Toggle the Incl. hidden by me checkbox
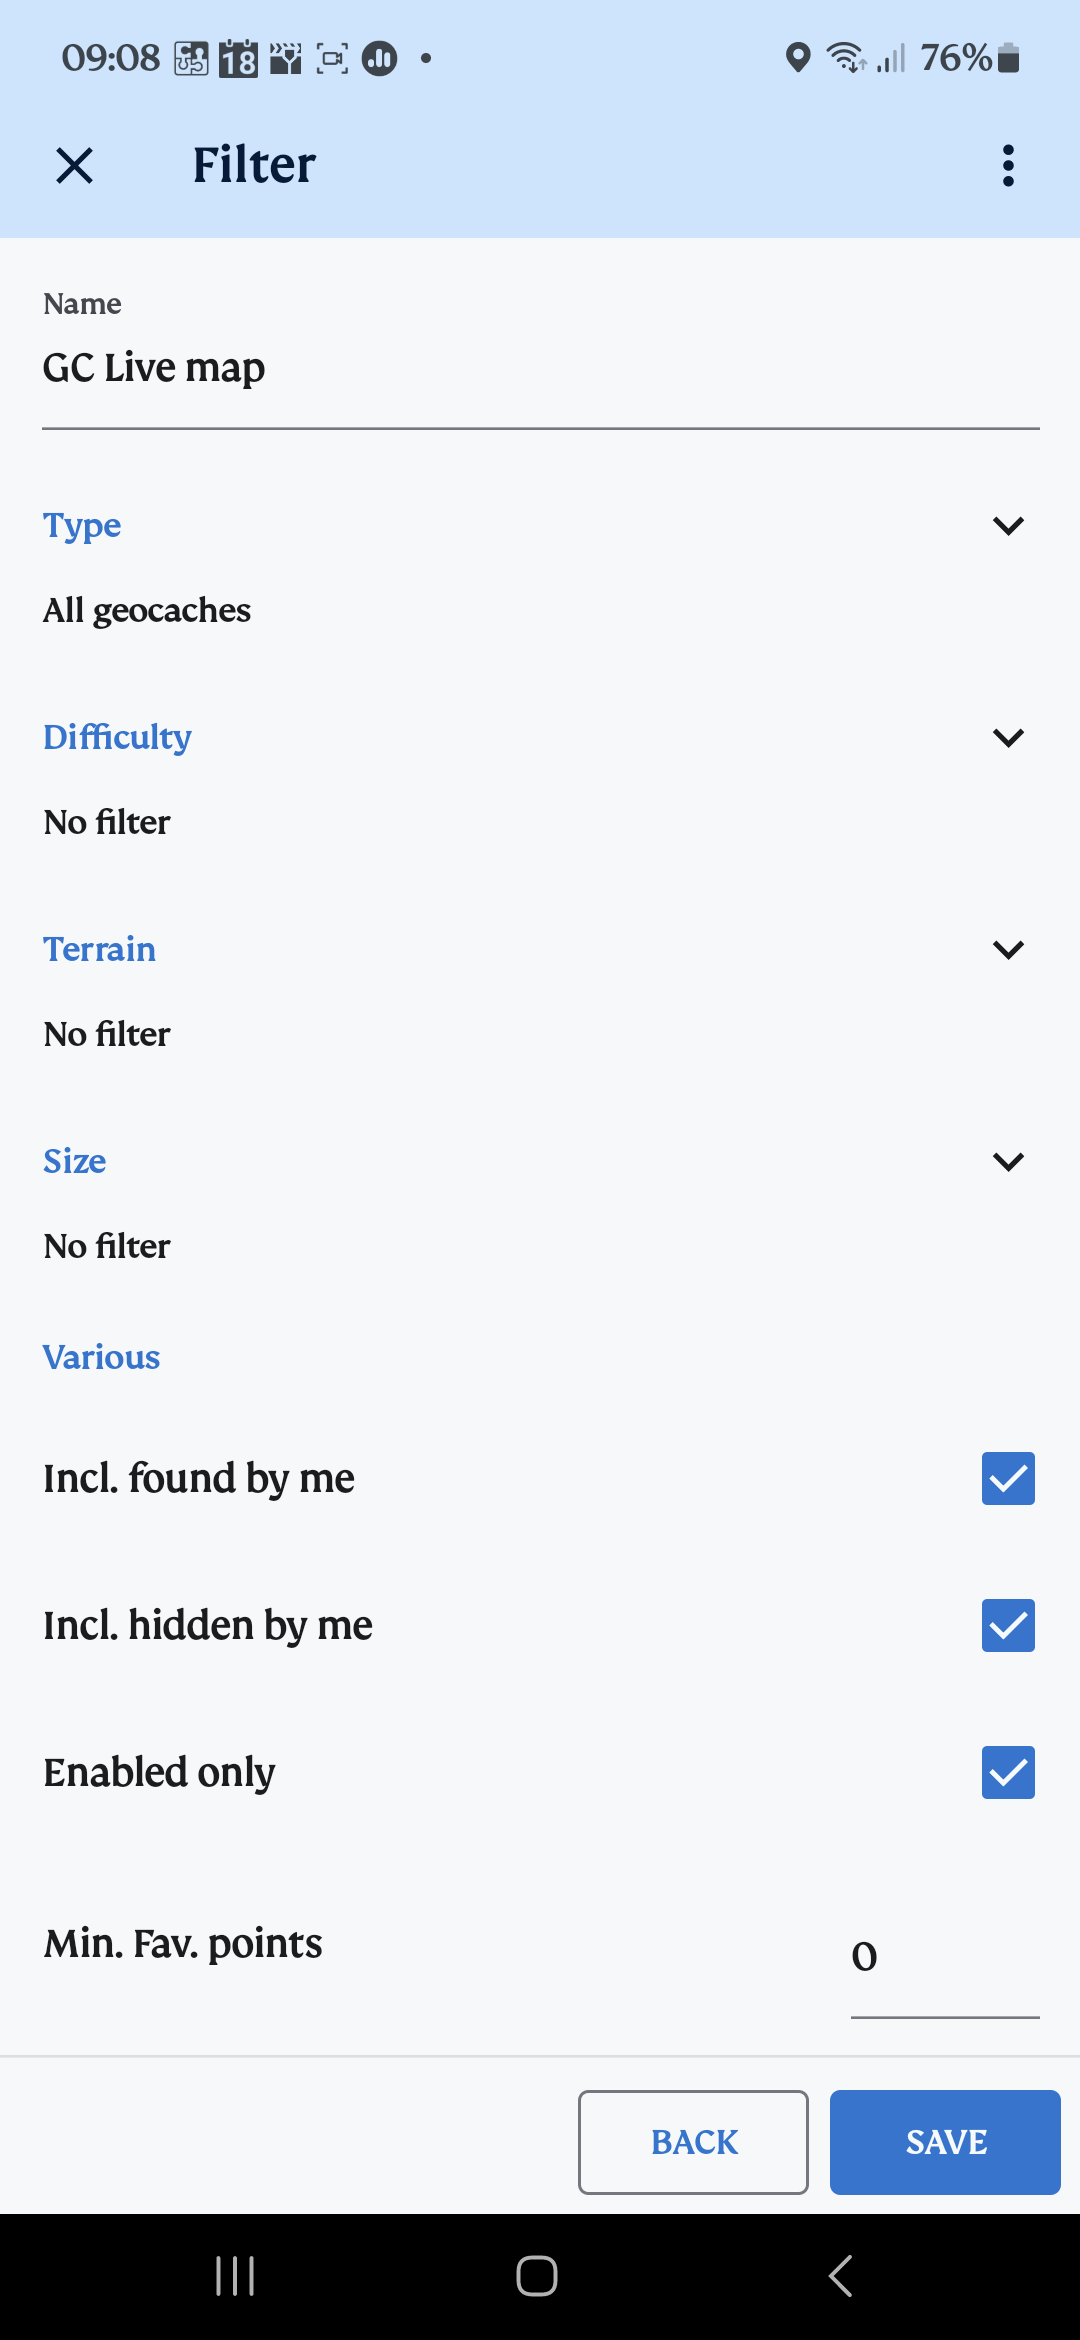Screen dimensions: 1080x2340 click(1008, 1625)
